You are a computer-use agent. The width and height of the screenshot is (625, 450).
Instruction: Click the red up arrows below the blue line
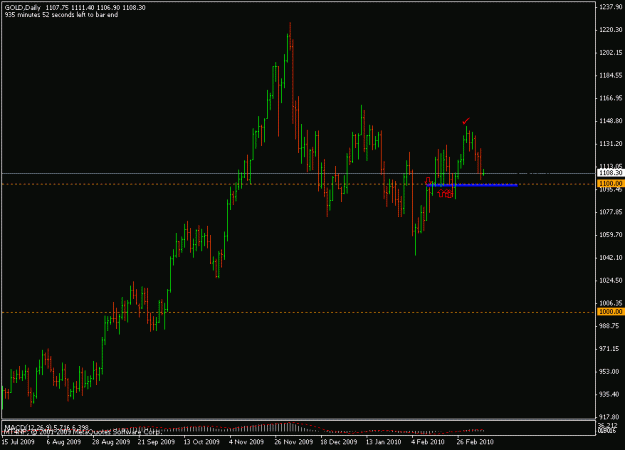(445, 194)
